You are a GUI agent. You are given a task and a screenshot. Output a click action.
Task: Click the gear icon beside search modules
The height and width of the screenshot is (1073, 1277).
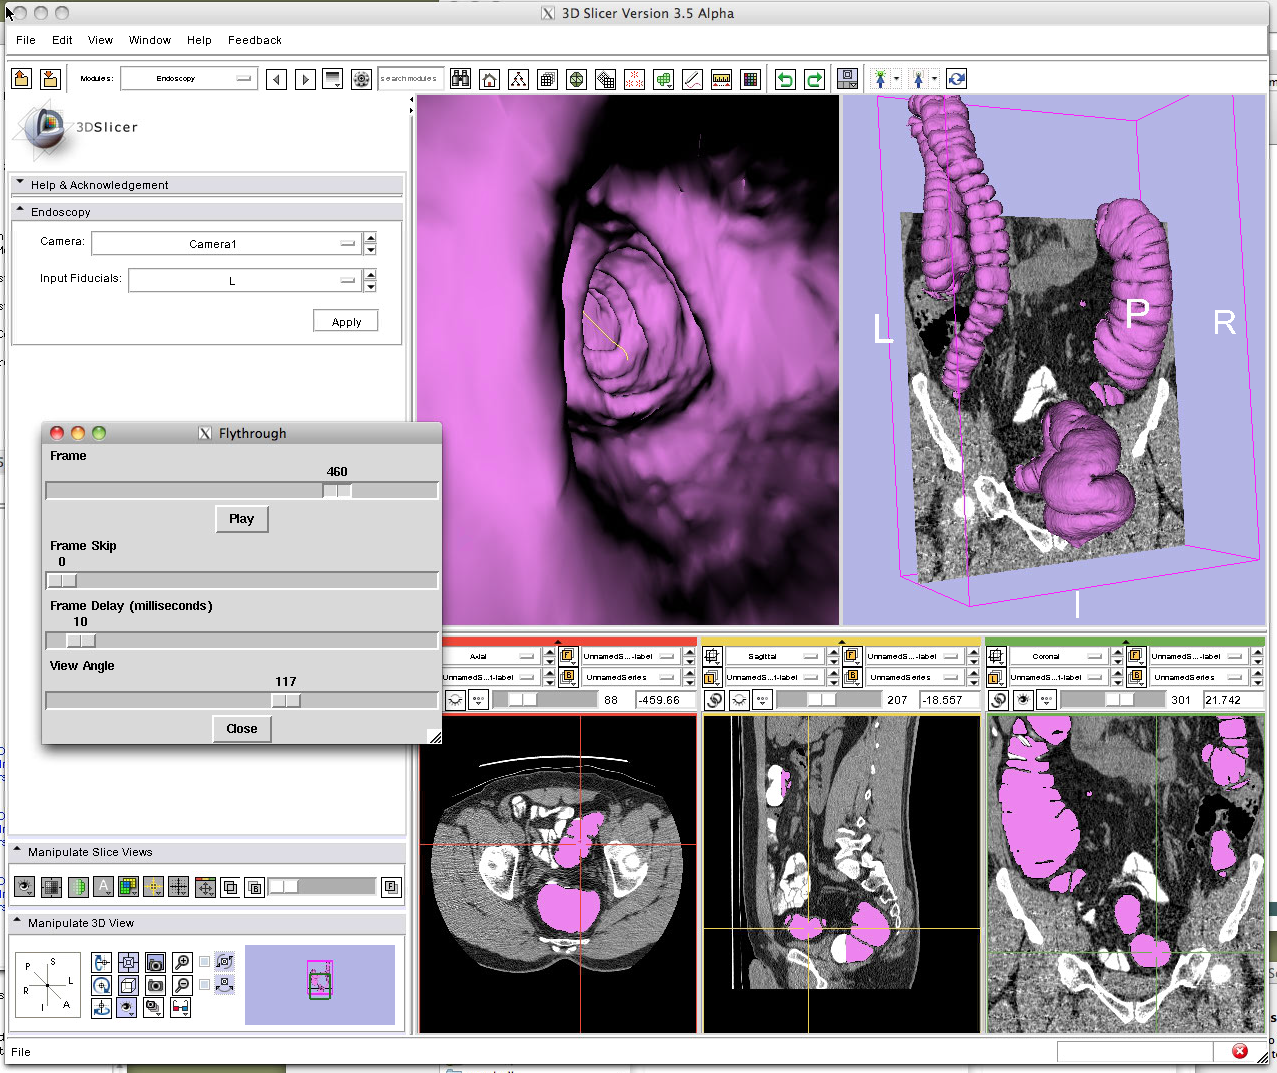coord(362,80)
